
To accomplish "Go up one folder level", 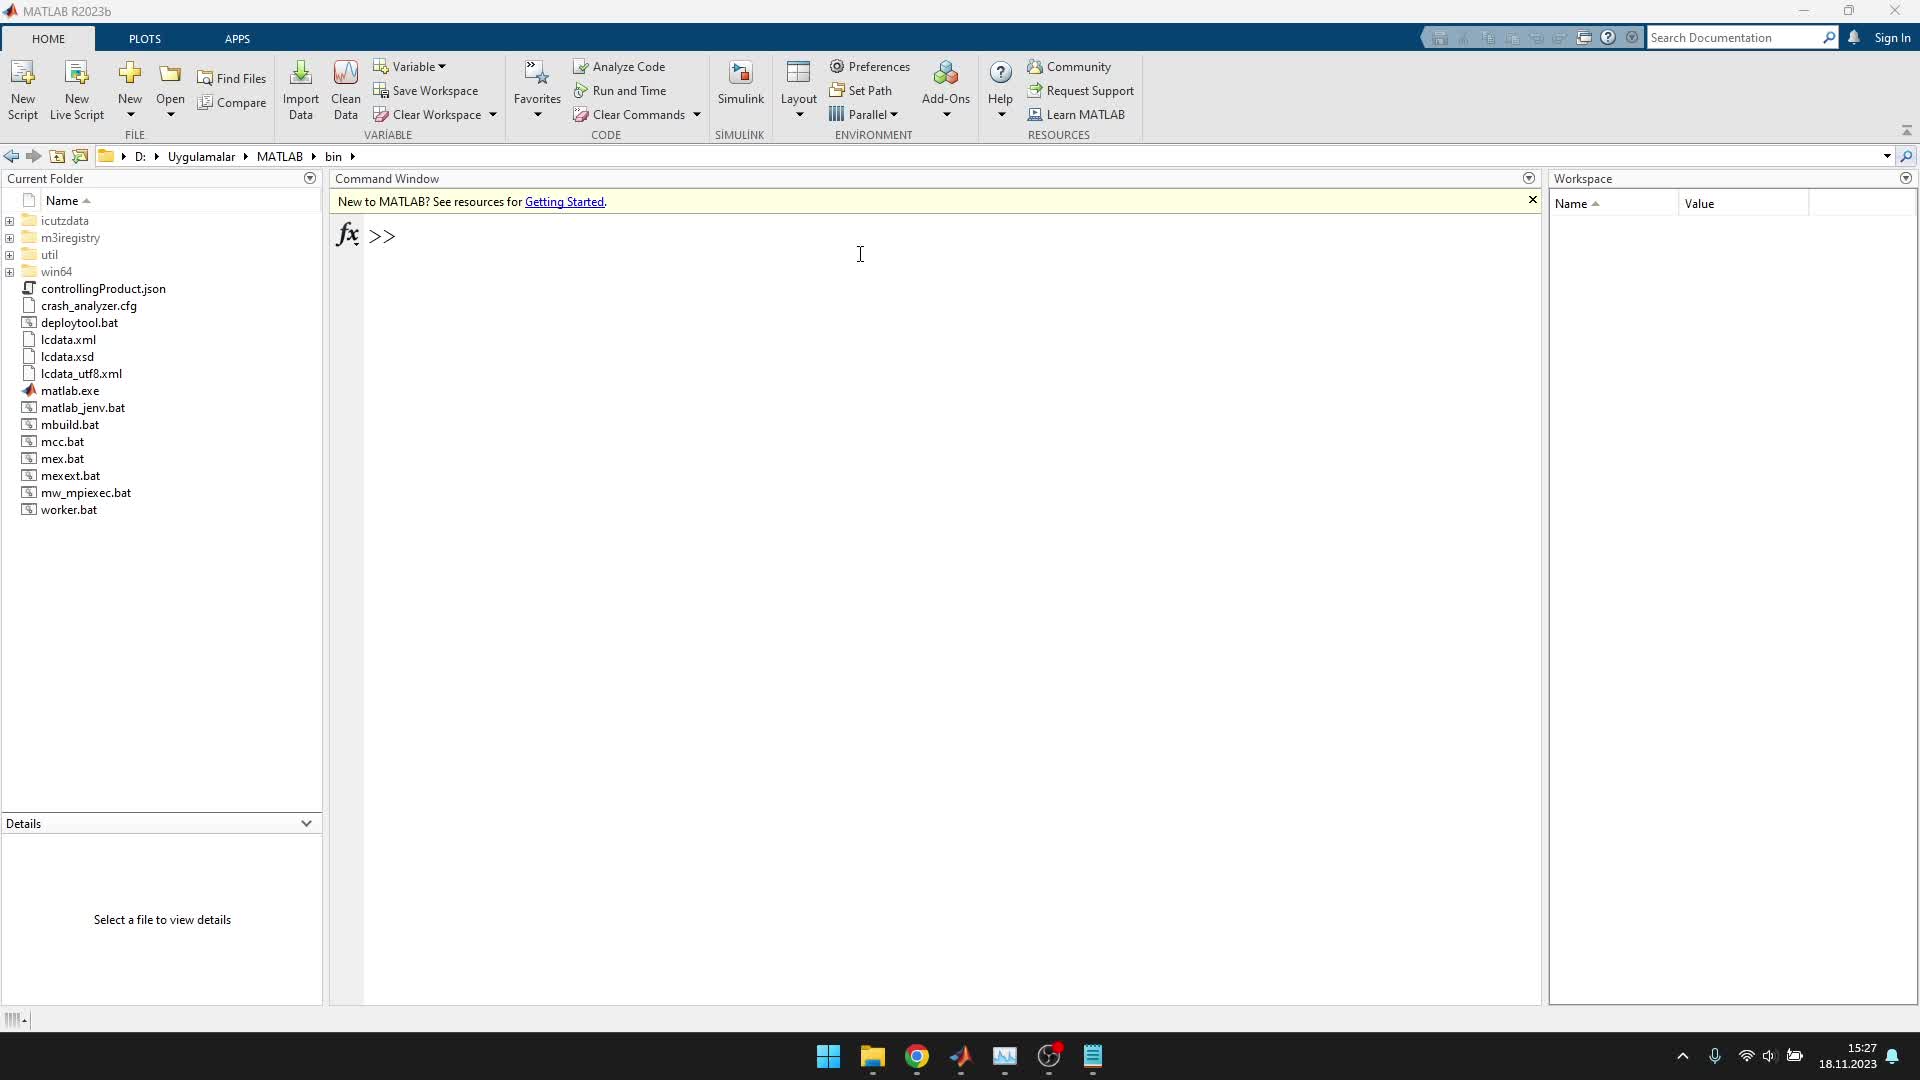I will click(x=57, y=156).
